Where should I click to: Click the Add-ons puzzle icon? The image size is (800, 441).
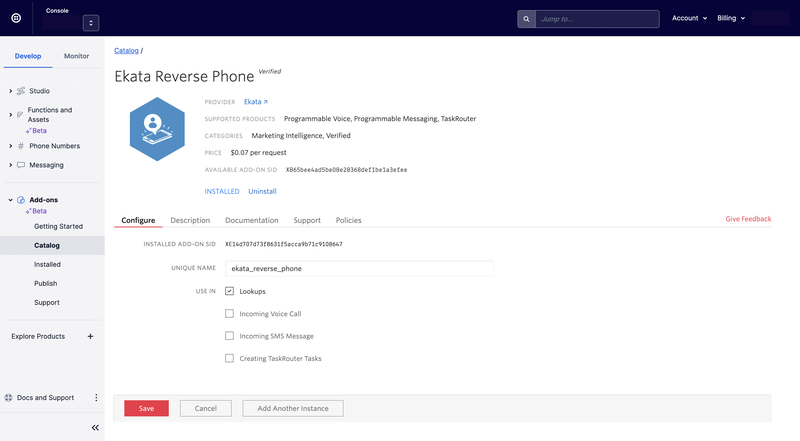point(21,200)
